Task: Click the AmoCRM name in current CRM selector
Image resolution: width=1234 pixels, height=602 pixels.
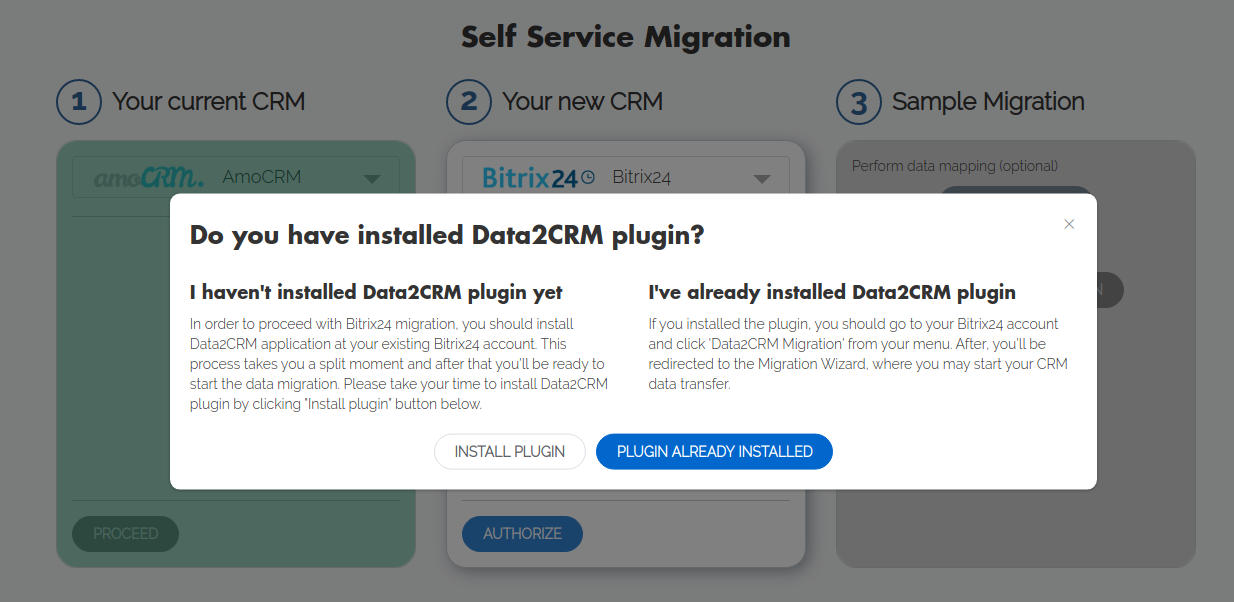Action: [261, 178]
